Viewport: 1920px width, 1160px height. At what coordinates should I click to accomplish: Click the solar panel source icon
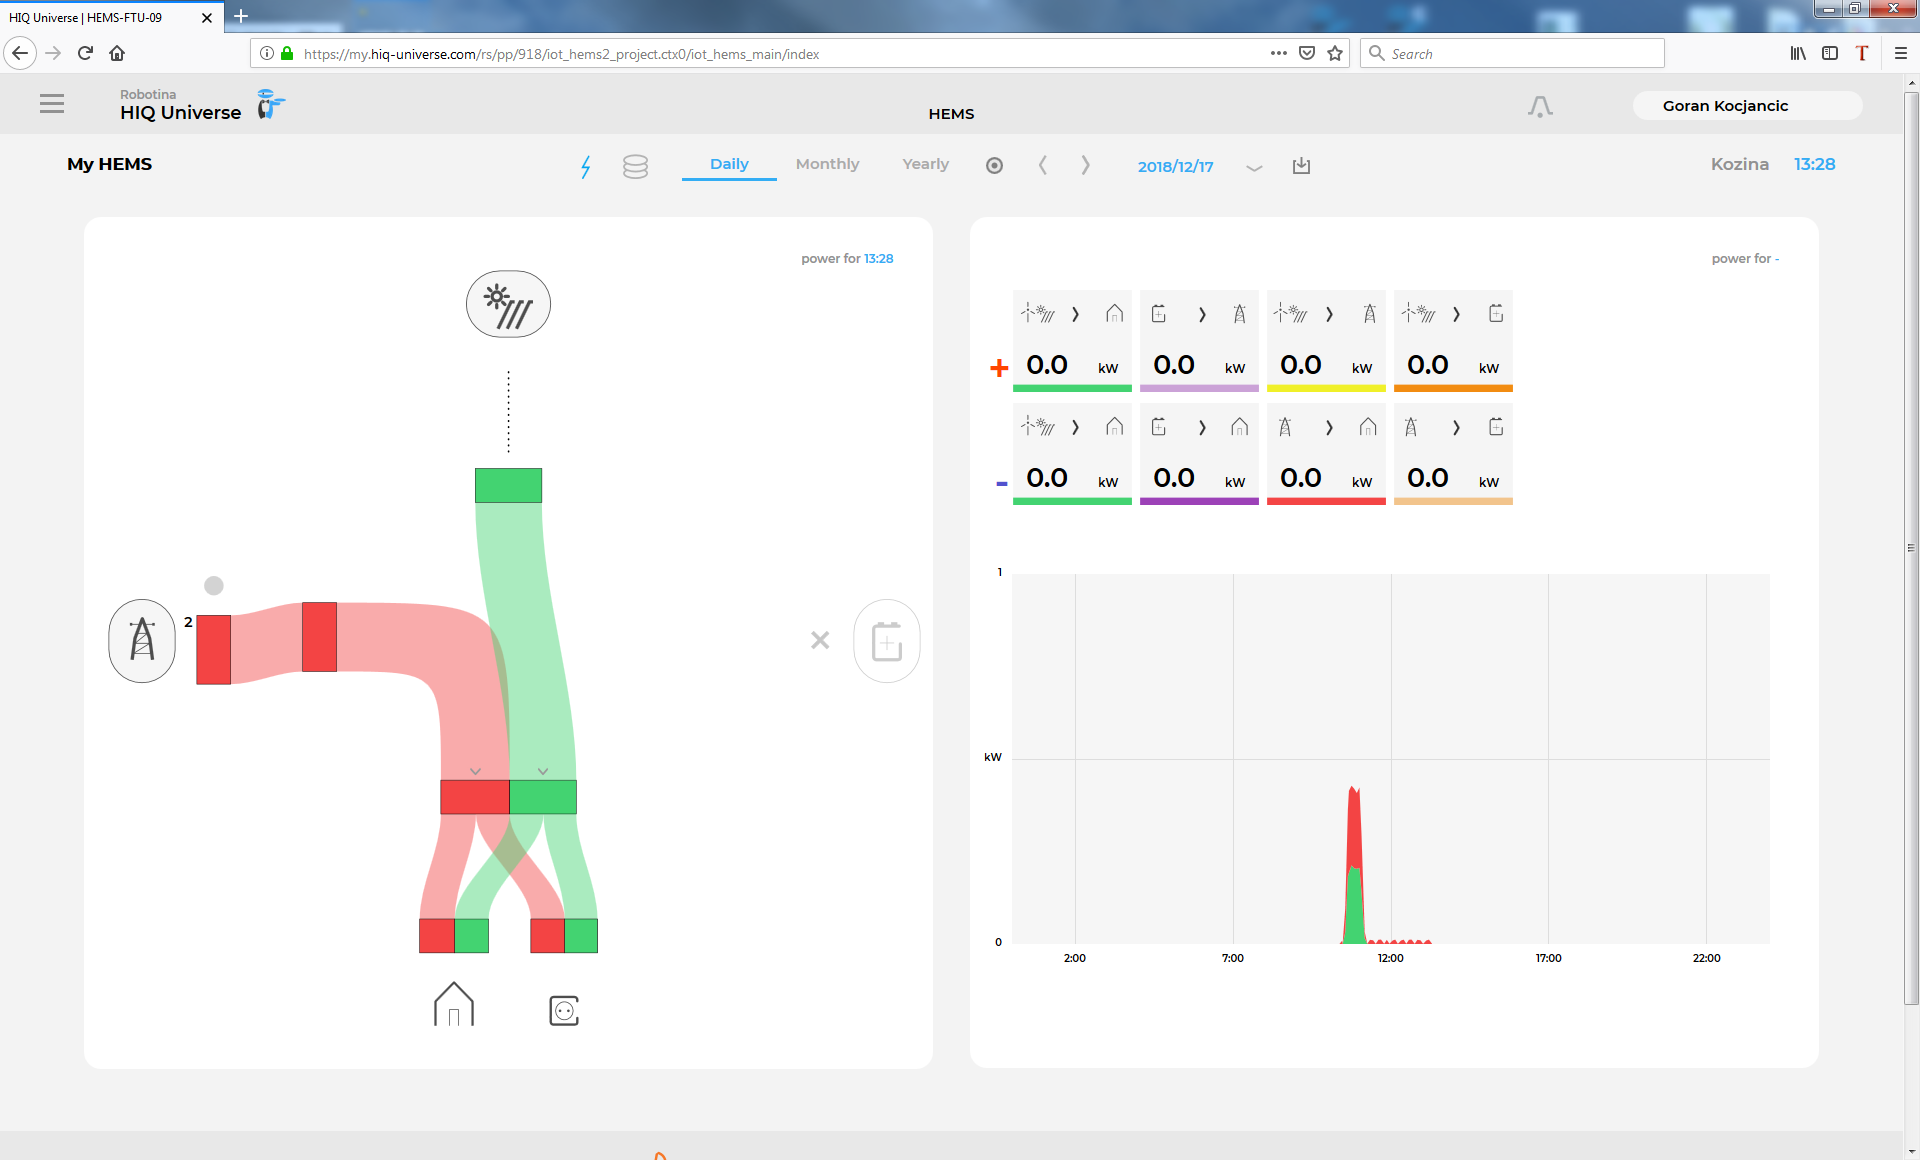point(508,305)
